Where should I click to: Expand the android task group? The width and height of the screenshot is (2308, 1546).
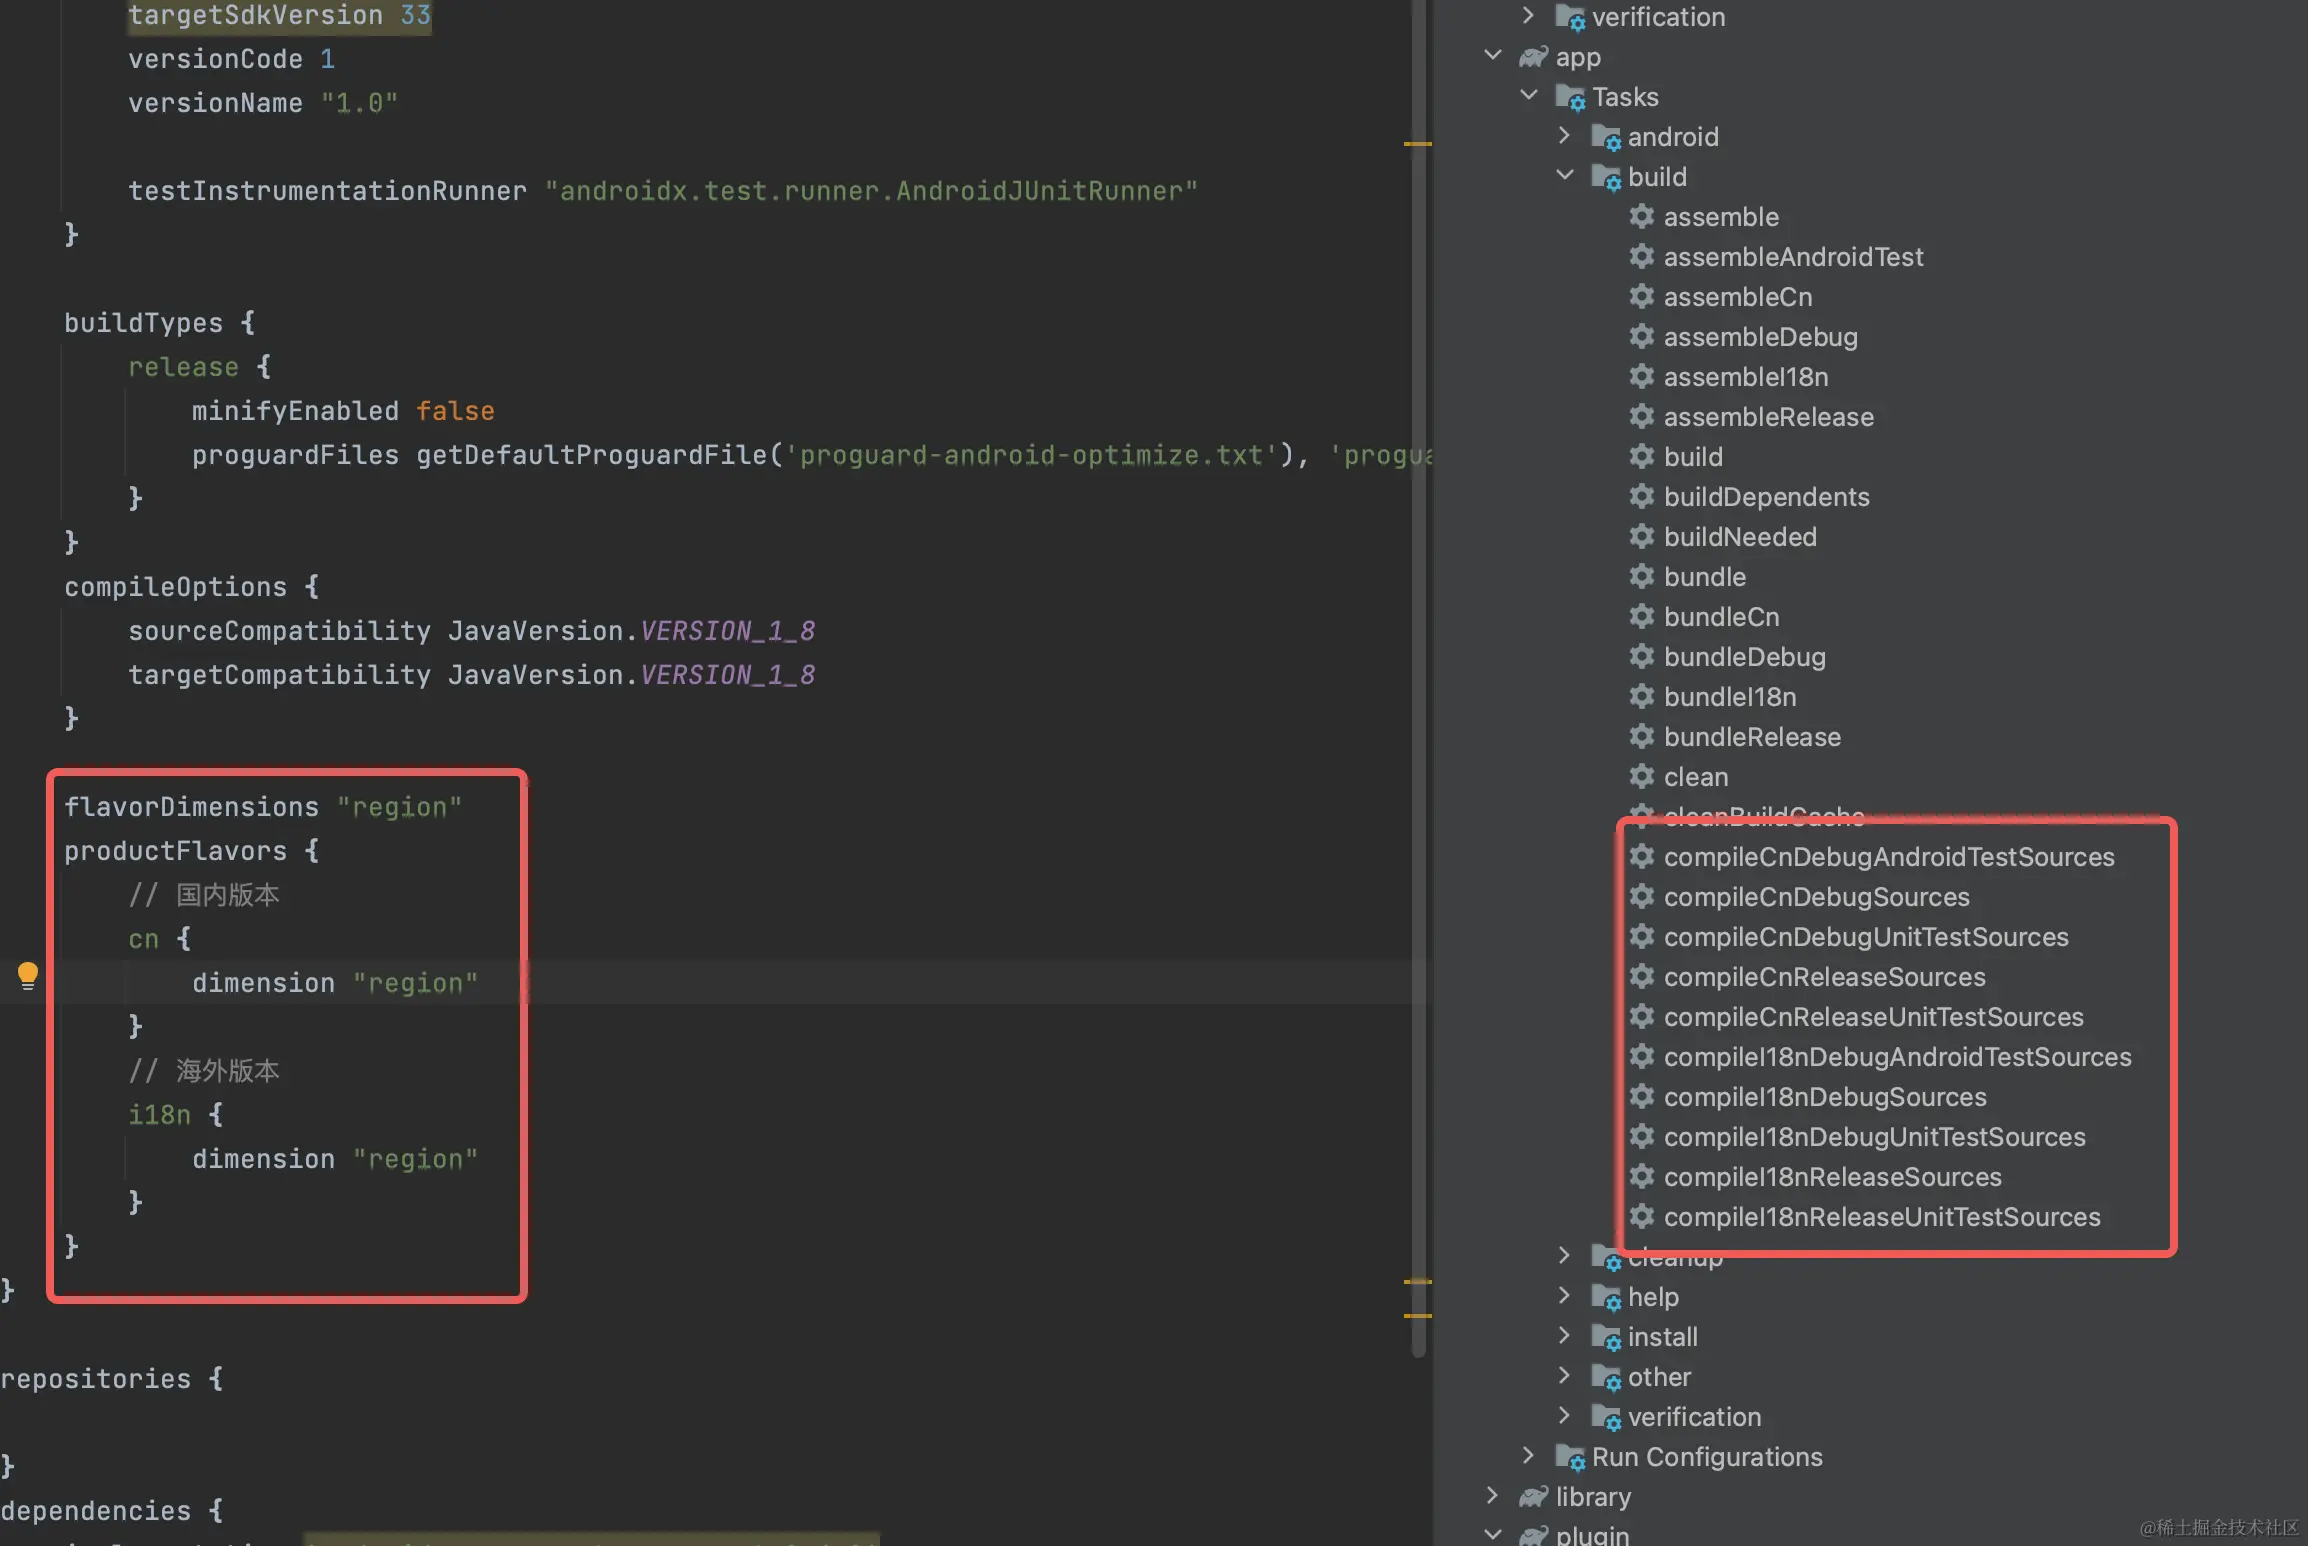(x=1565, y=135)
